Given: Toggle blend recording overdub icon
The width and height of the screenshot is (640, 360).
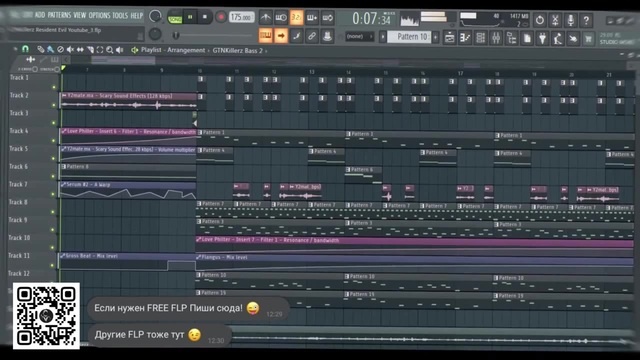Looking at the screenshot, I should tap(312, 18).
